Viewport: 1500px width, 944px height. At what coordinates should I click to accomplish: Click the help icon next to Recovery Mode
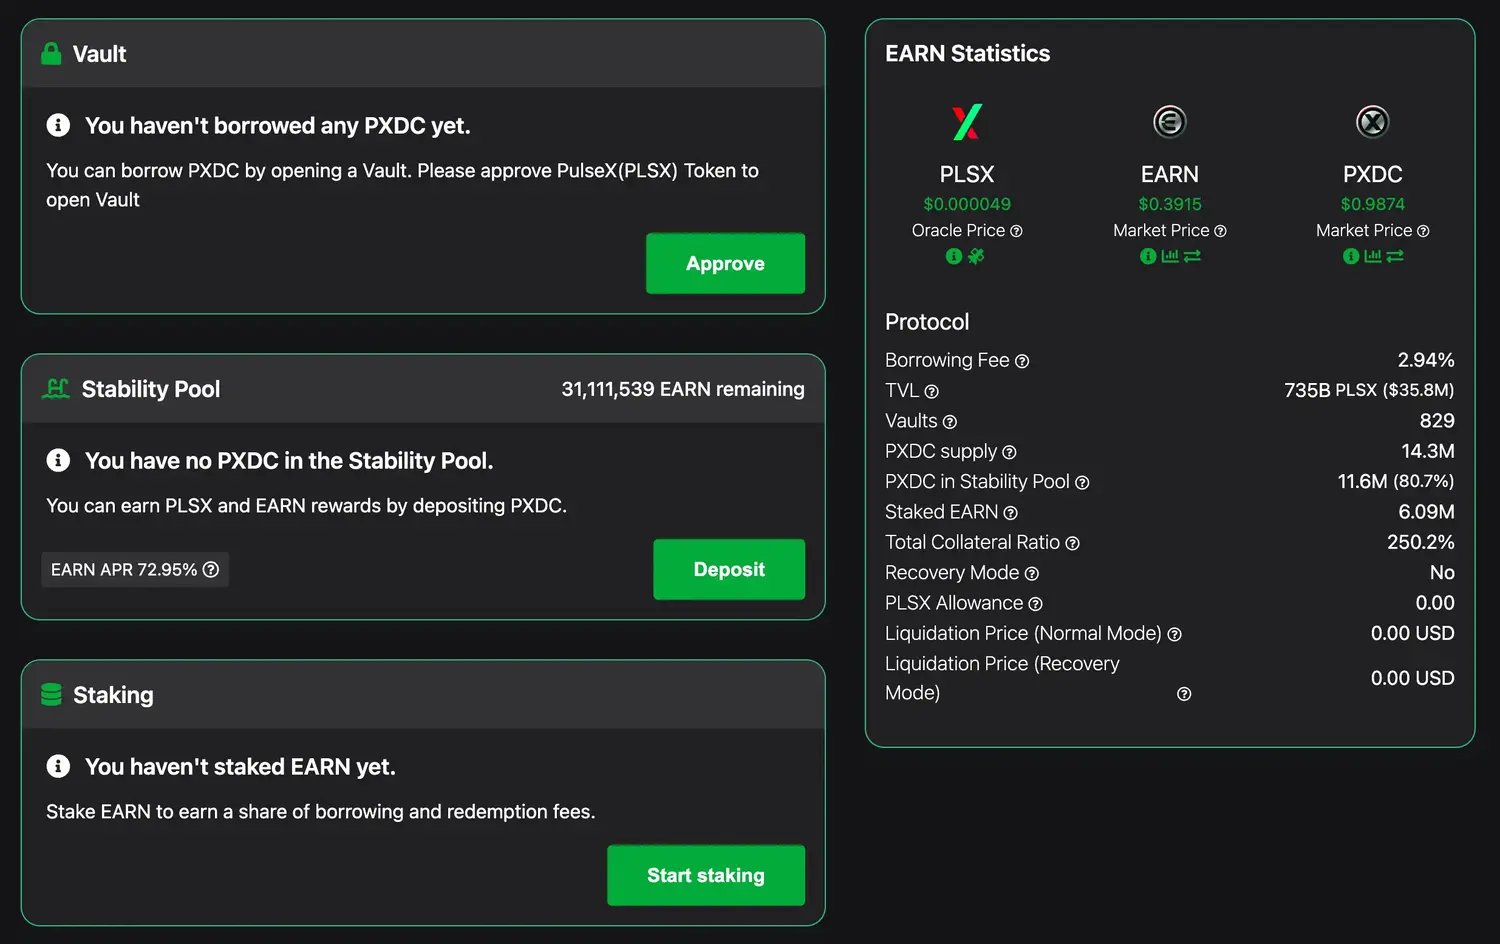point(1032,574)
